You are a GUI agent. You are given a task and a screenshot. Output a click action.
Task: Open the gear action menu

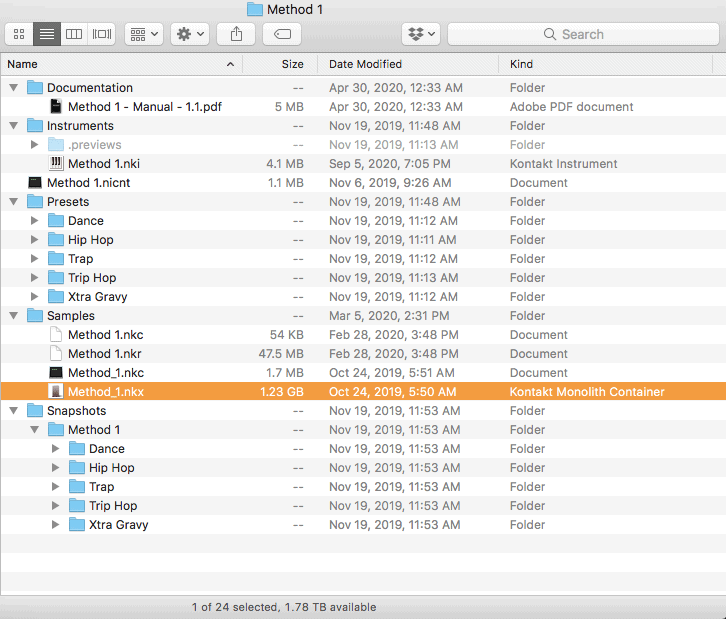190,34
